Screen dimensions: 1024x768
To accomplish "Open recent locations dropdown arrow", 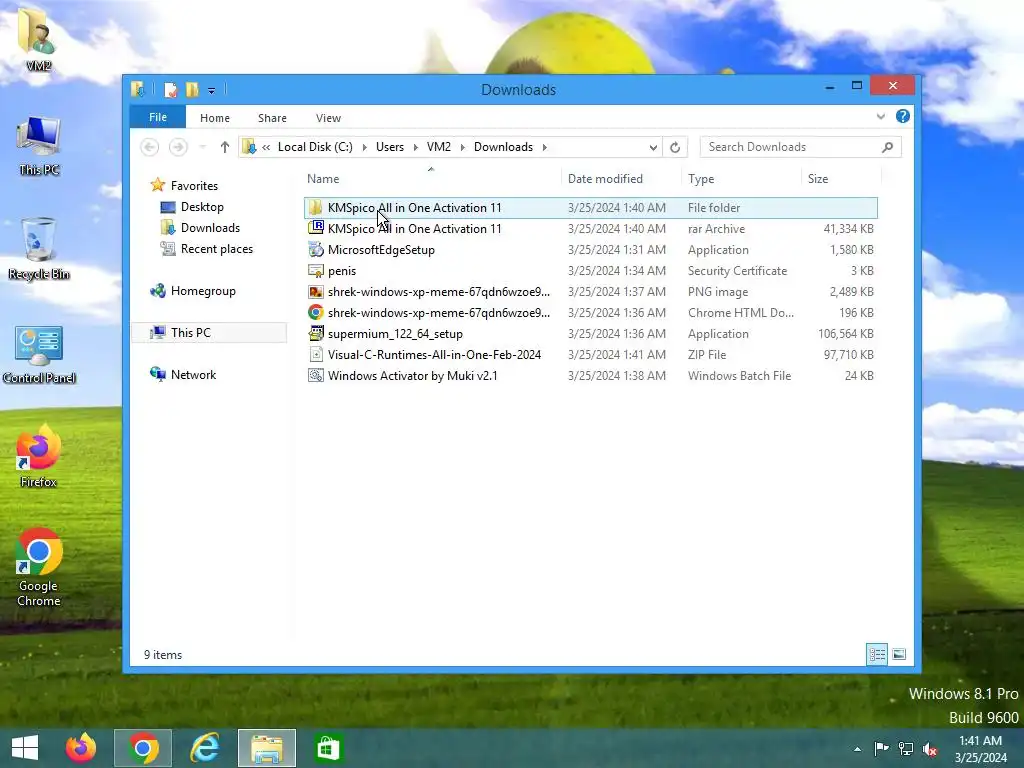I will tap(202, 147).
